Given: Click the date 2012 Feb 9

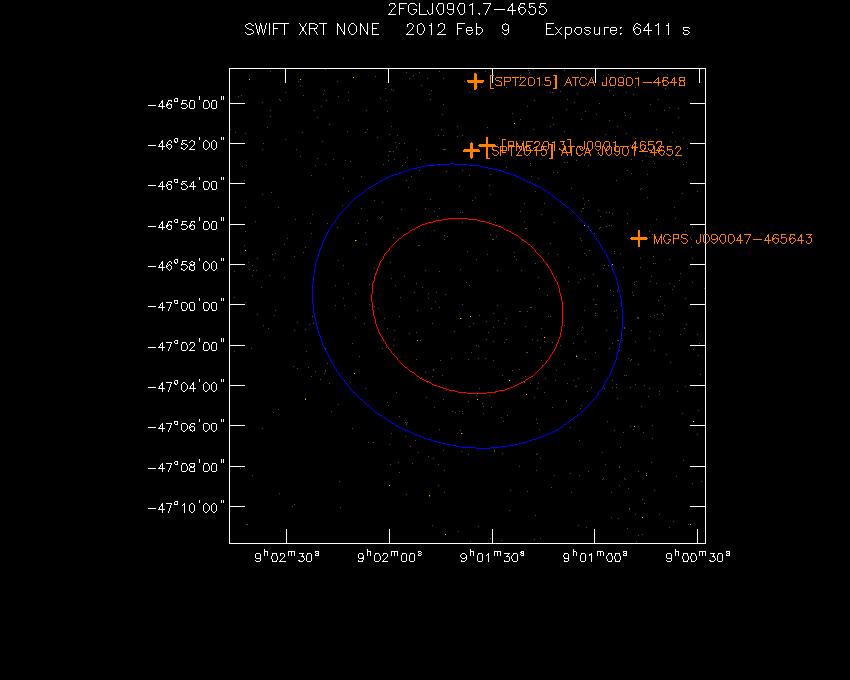Looking at the screenshot, I should 458,29.
